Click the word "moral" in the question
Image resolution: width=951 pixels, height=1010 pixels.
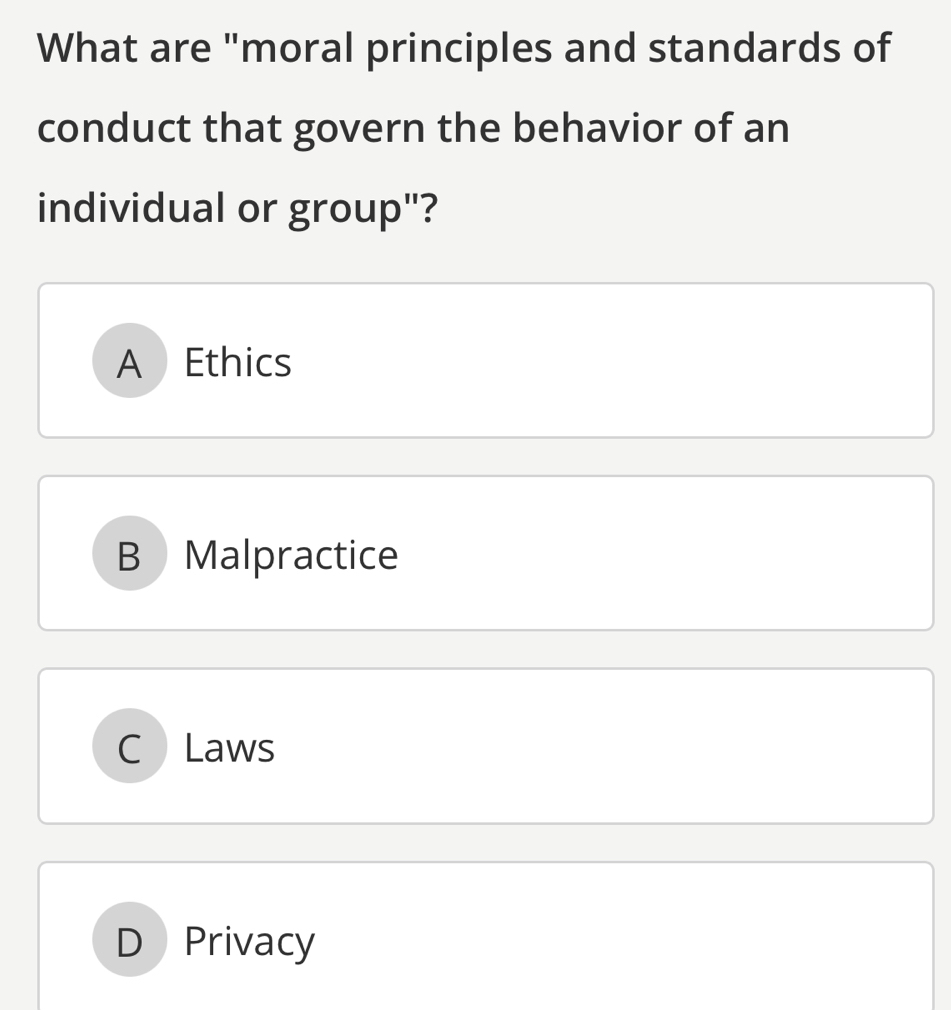click(296, 48)
